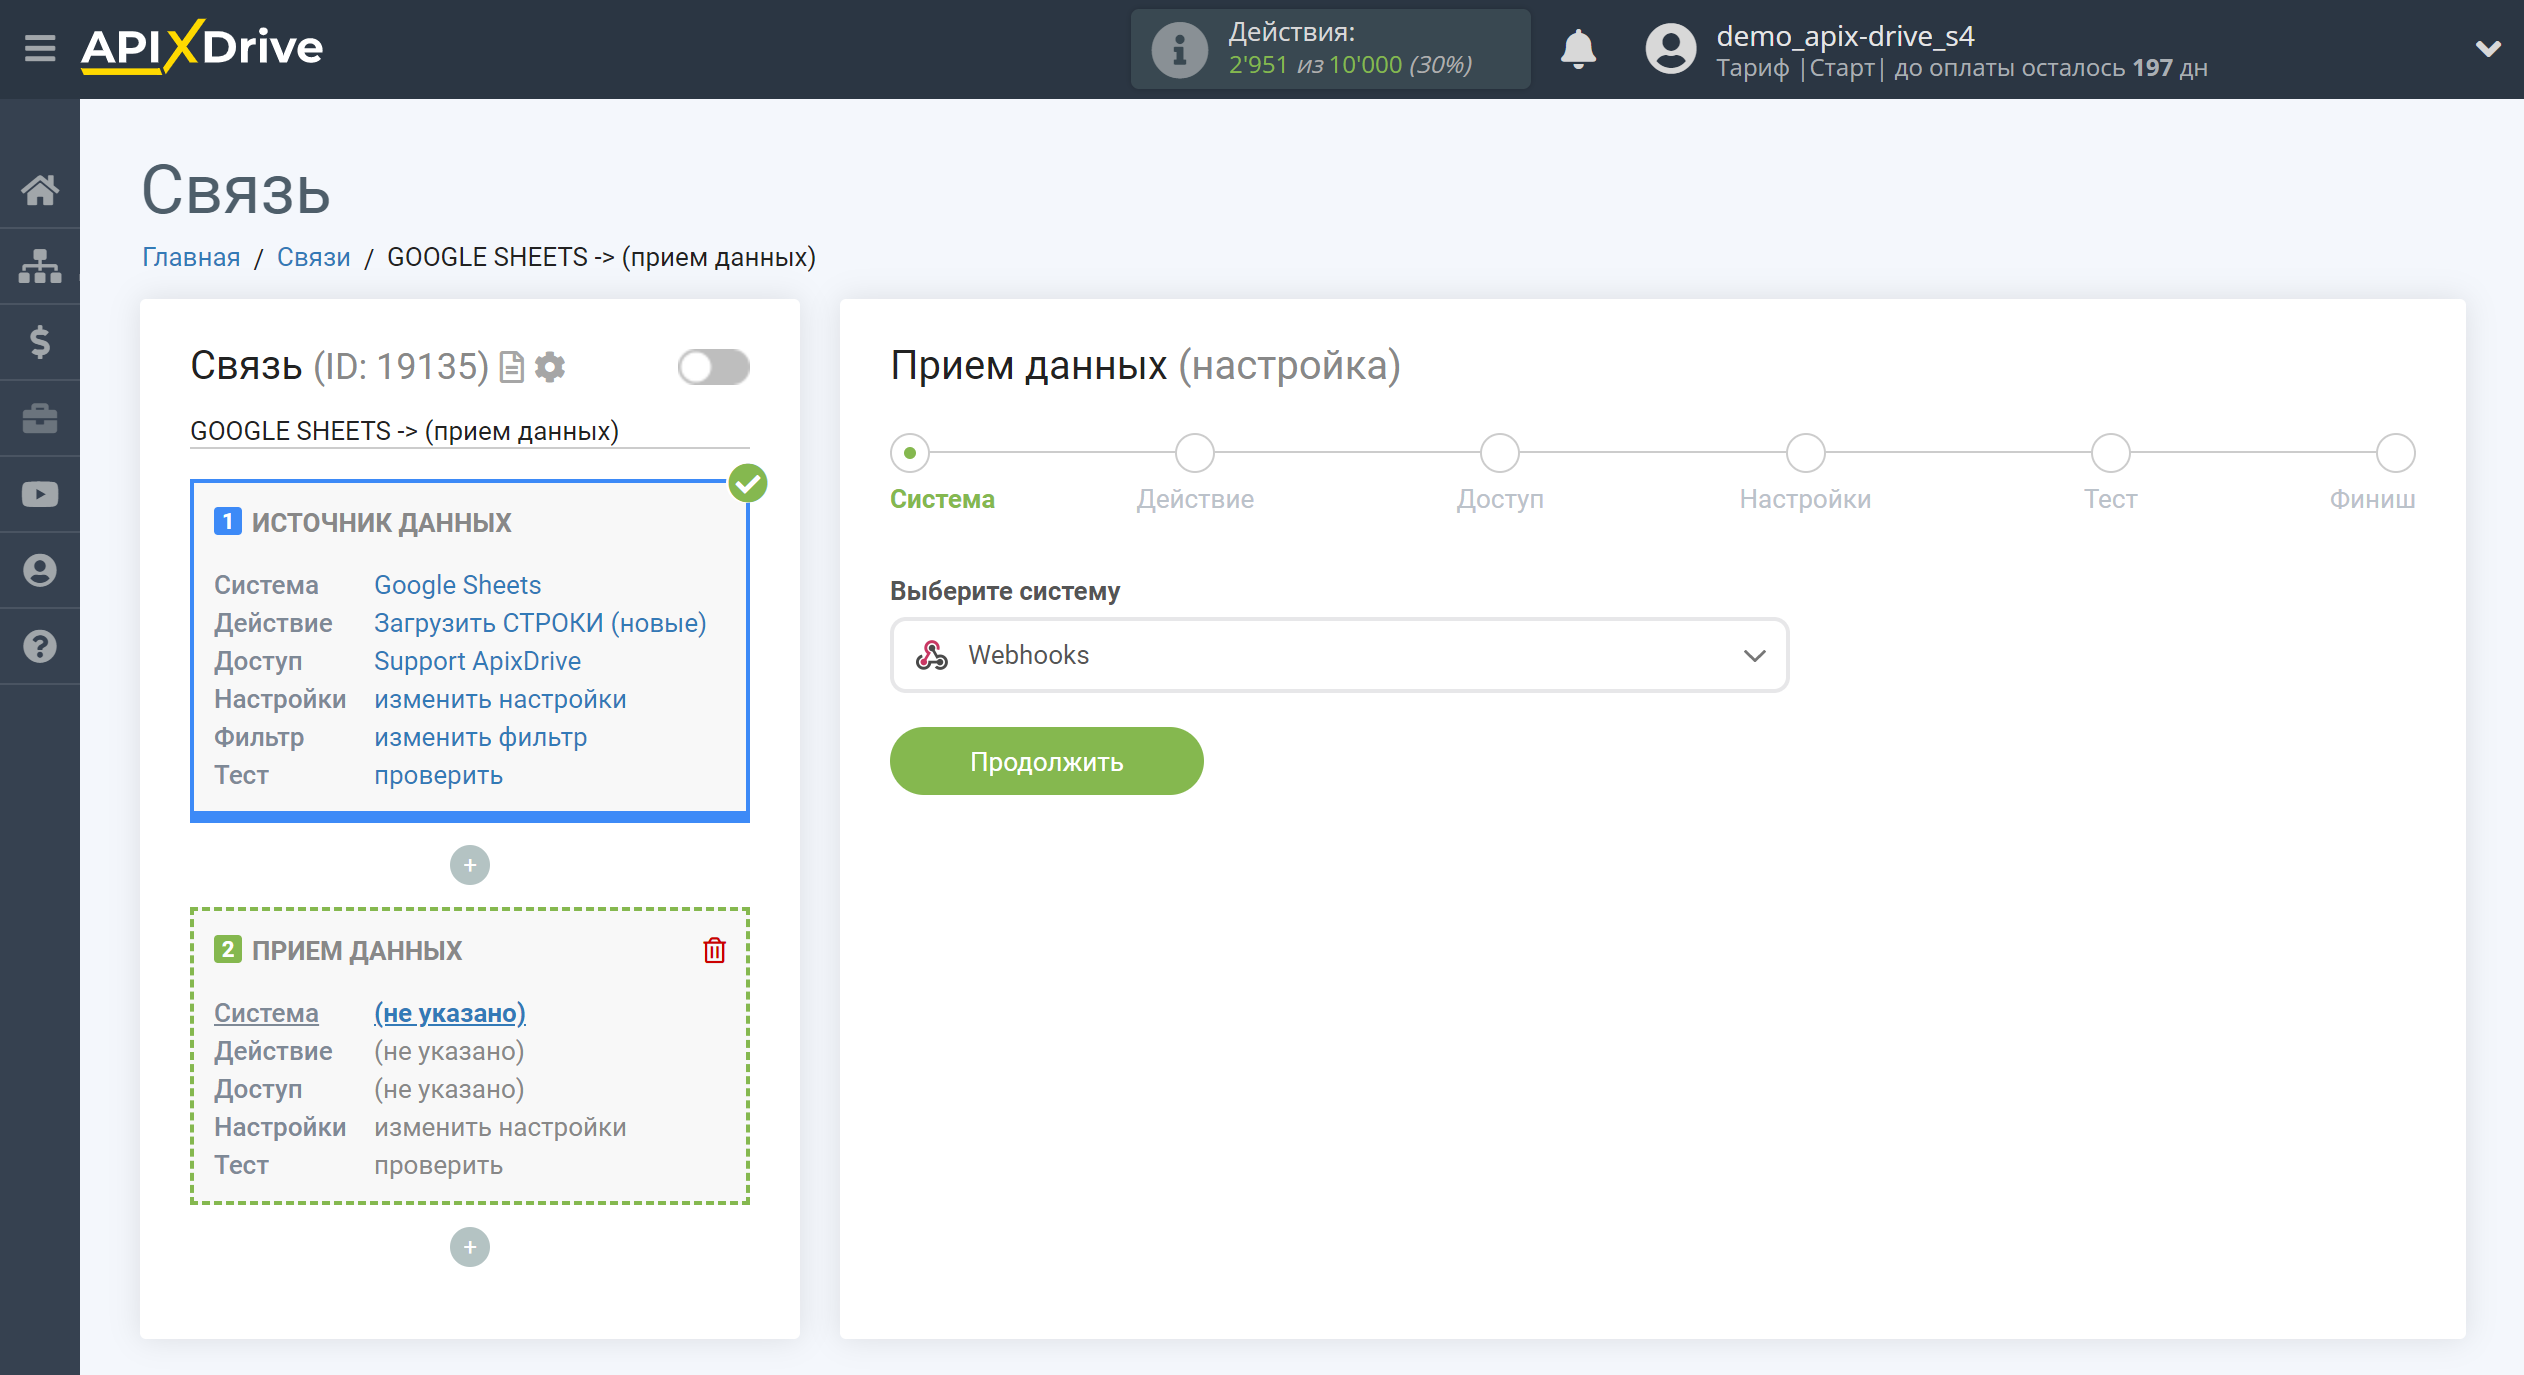Click the green checkmark on data source
The height and width of the screenshot is (1375, 2524).
coord(747,484)
